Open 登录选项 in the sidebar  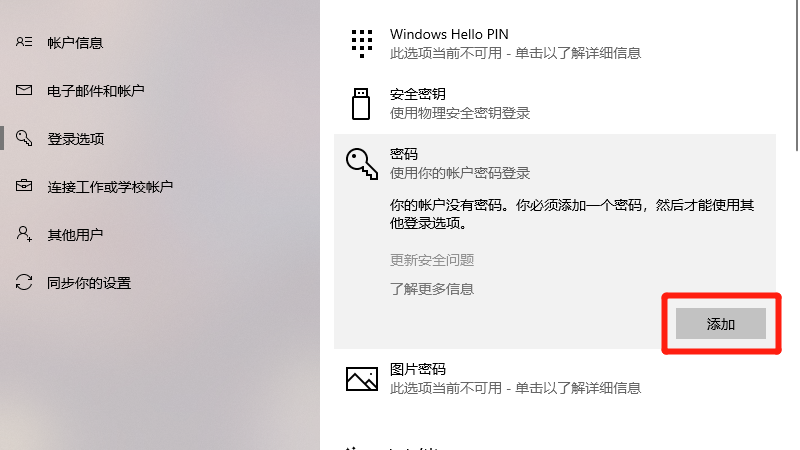pyautogui.click(x=76, y=139)
